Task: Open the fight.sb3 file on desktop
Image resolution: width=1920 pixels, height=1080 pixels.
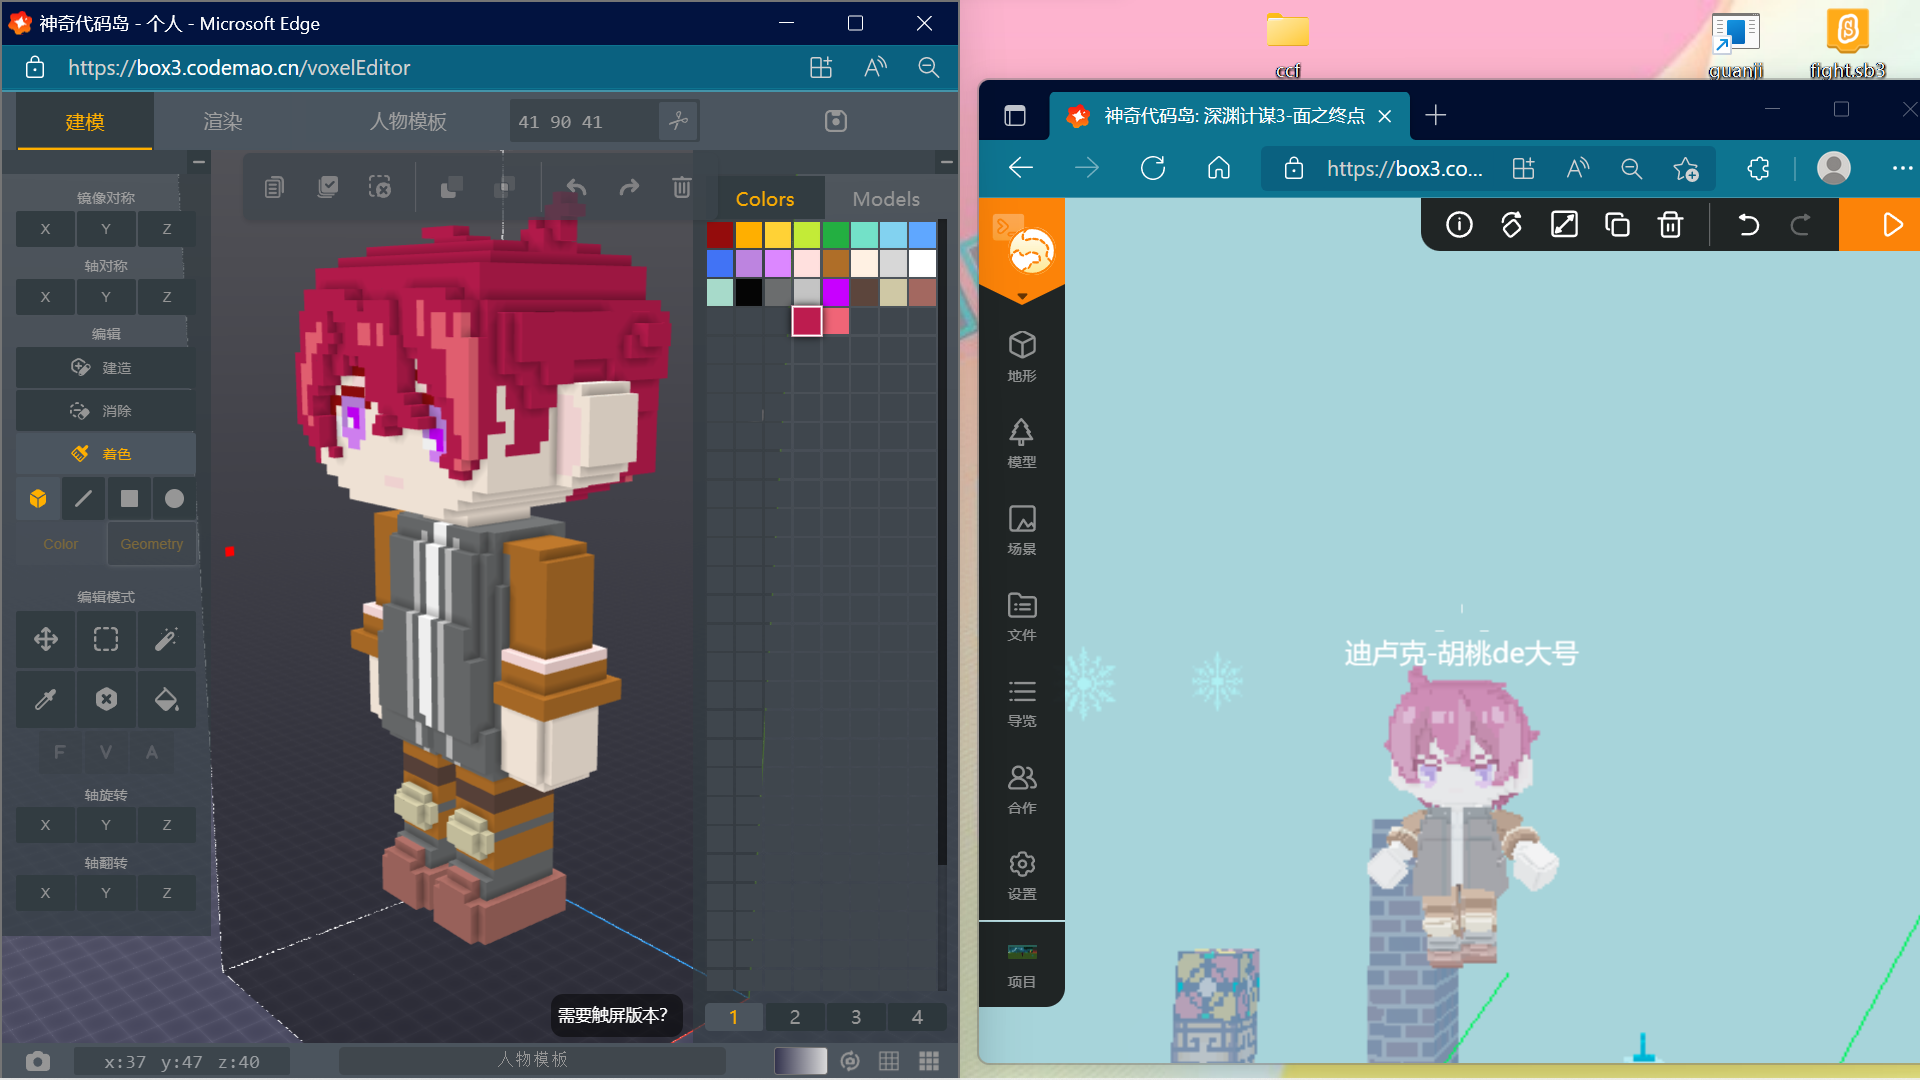Action: coord(1848,45)
